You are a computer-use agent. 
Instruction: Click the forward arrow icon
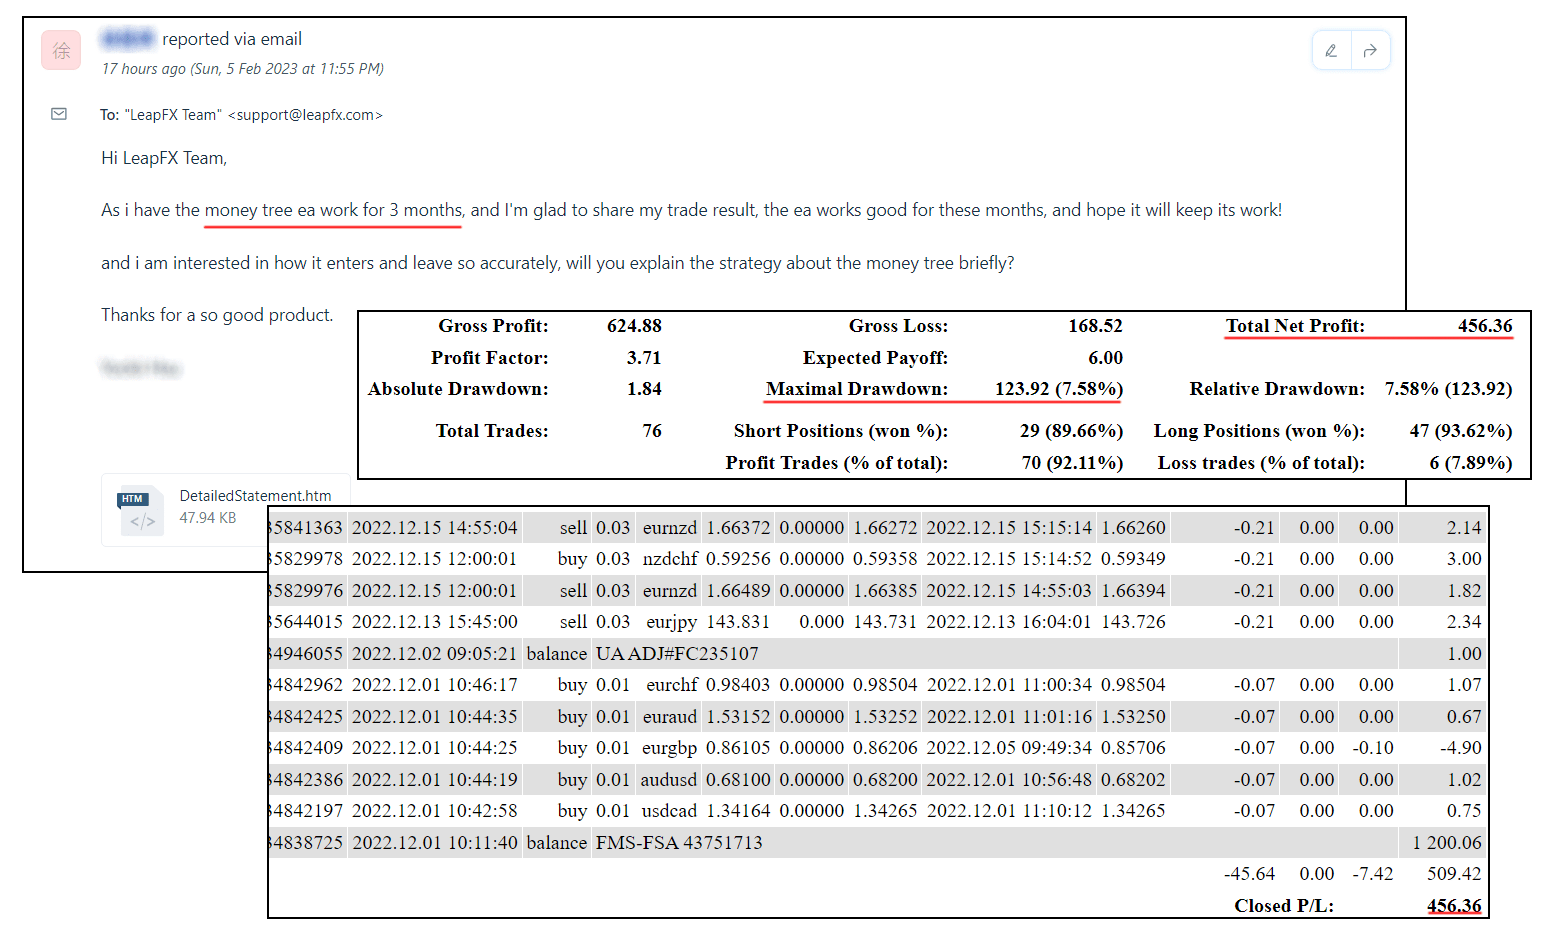pos(1370,51)
